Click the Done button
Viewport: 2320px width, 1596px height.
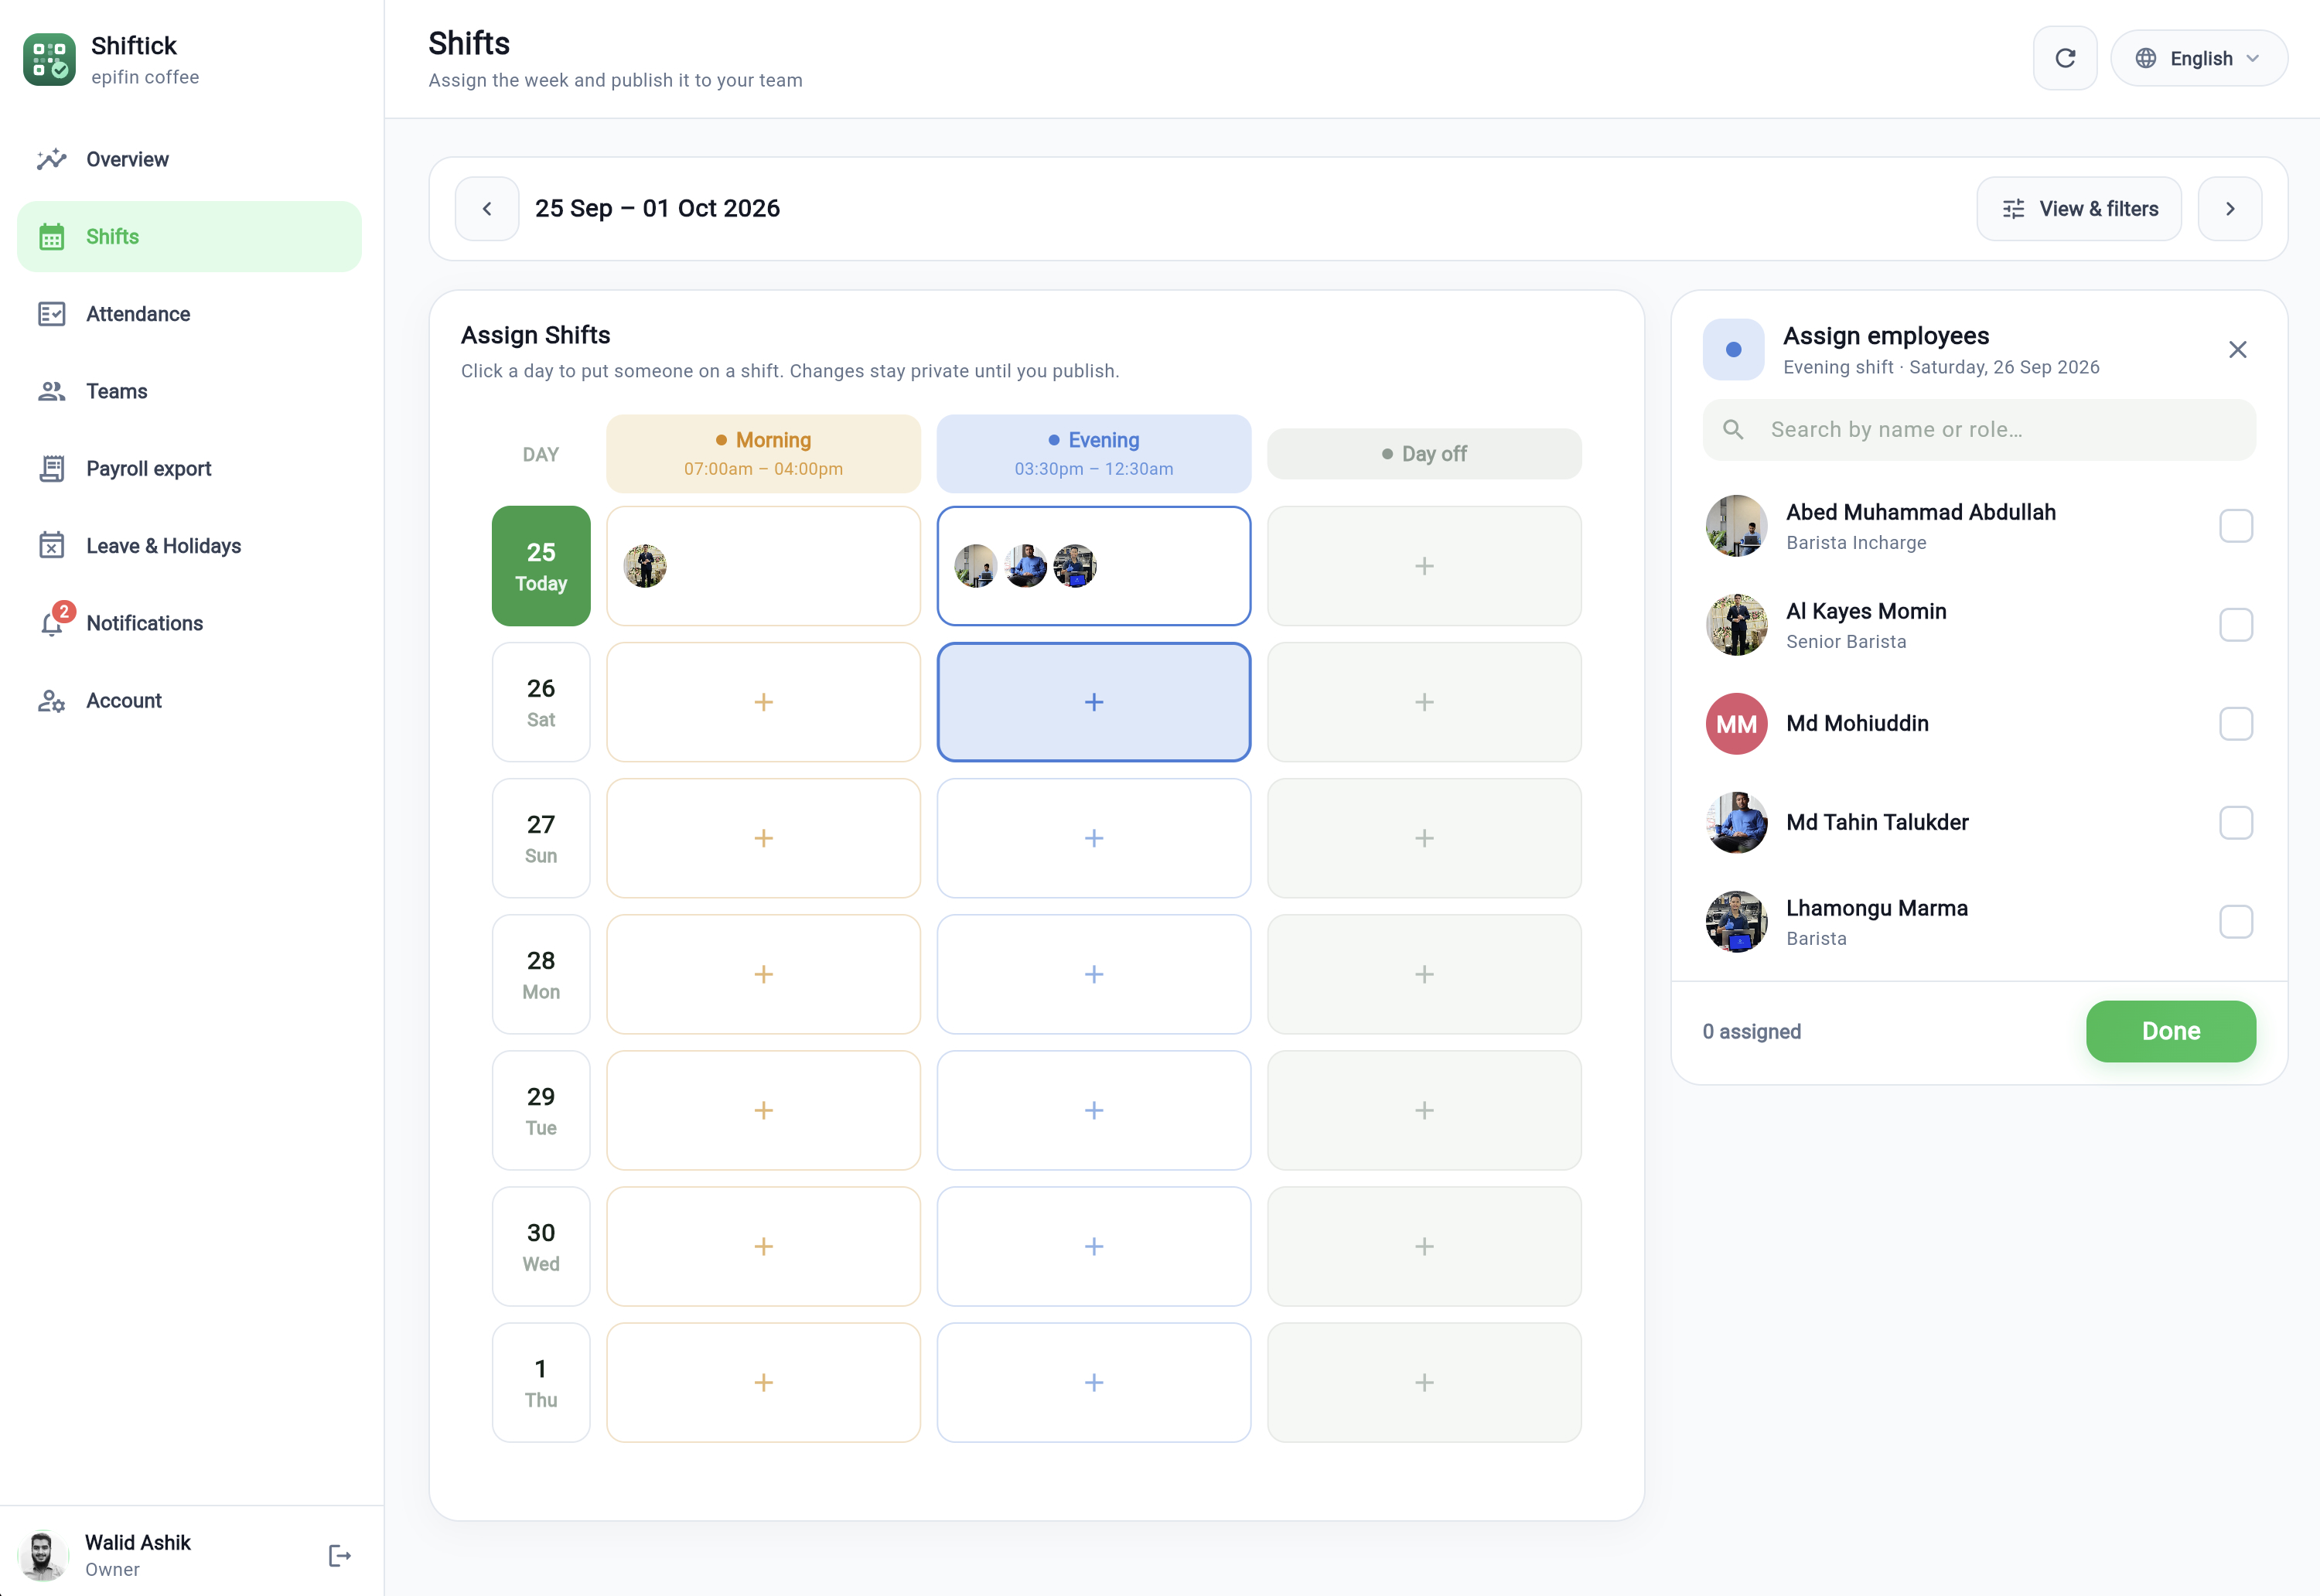pyautogui.click(x=2171, y=1031)
